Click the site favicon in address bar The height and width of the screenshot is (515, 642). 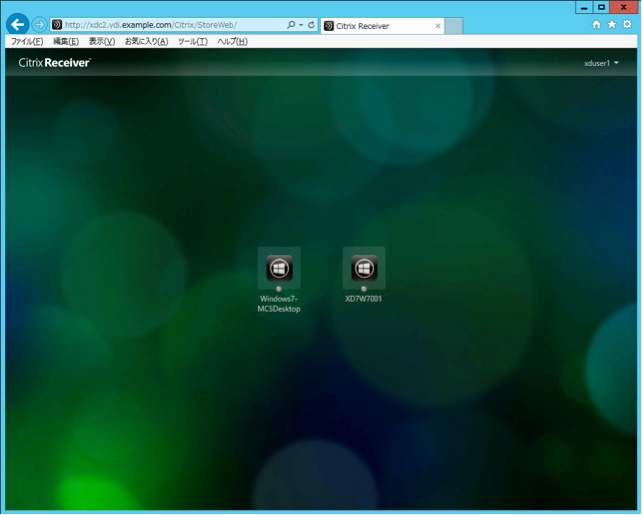point(57,25)
